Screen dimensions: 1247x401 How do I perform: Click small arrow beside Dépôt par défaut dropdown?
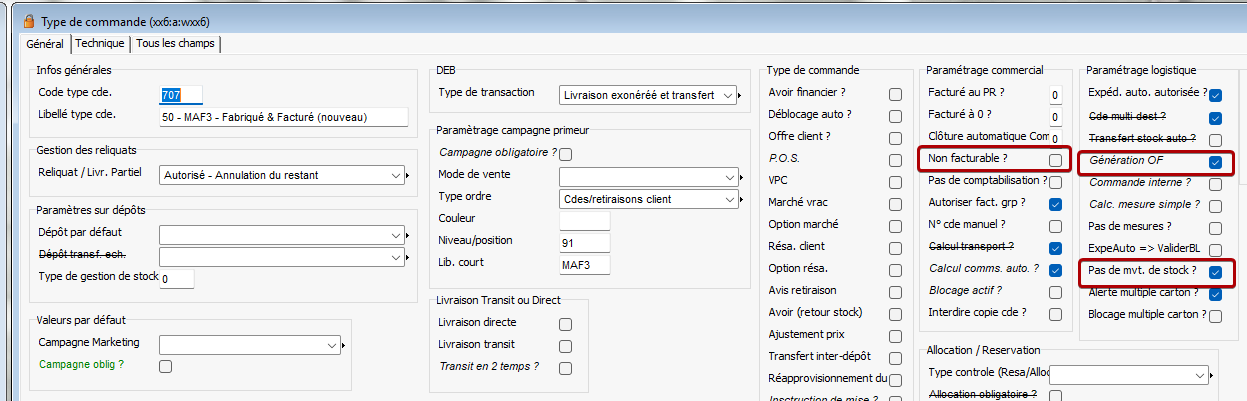(x=409, y=236)
